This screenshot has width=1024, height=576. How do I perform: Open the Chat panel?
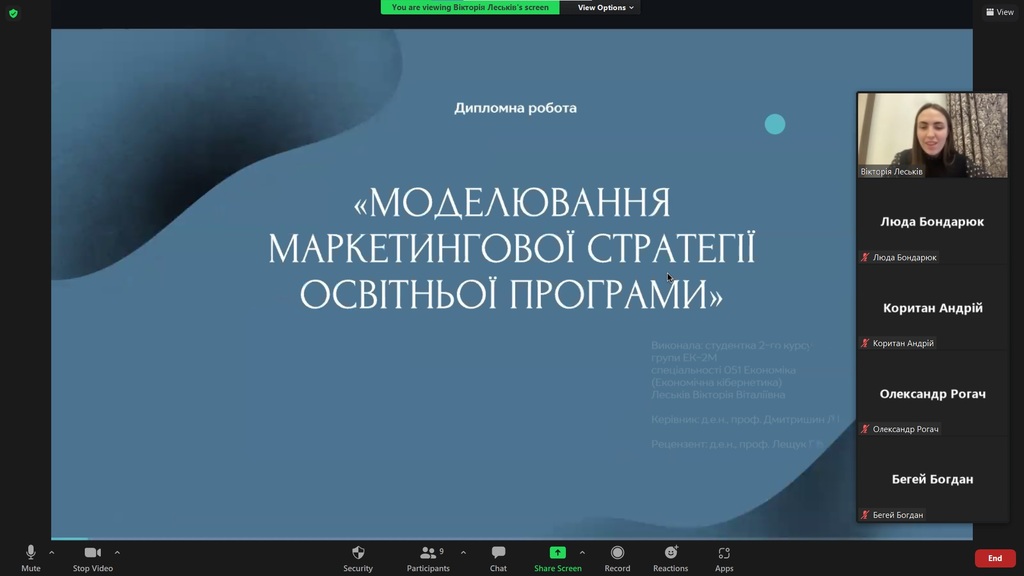(x=498, y=553)
